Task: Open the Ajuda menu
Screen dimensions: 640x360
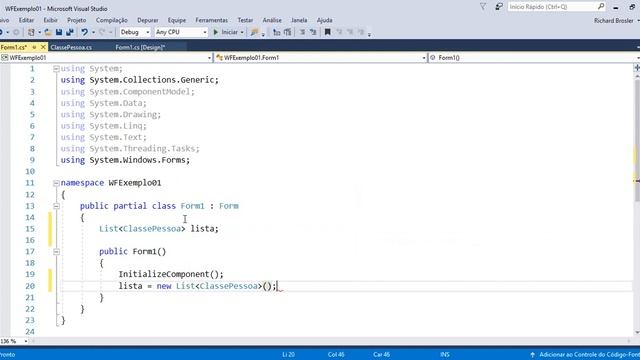Action: coord(324,20)
